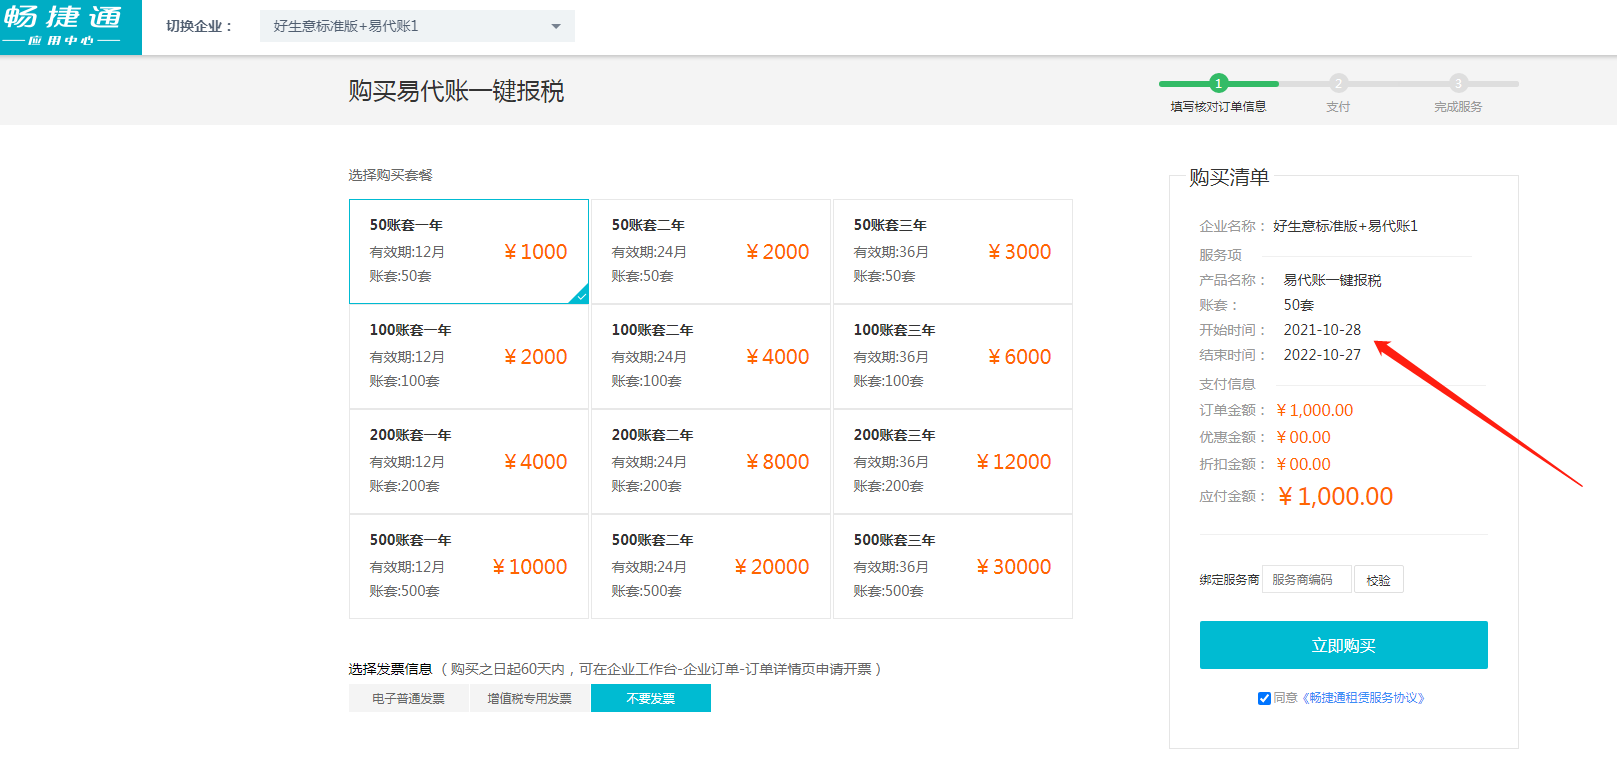1617x760 pixels.
Task: Focus the 服务商编码 input field
Action: coord(1306,580)
